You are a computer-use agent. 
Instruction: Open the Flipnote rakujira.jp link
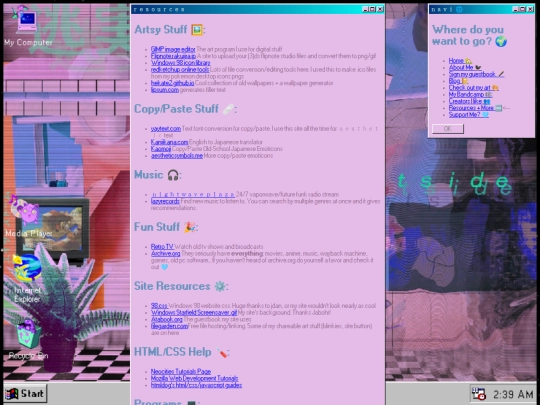point(173,56)
